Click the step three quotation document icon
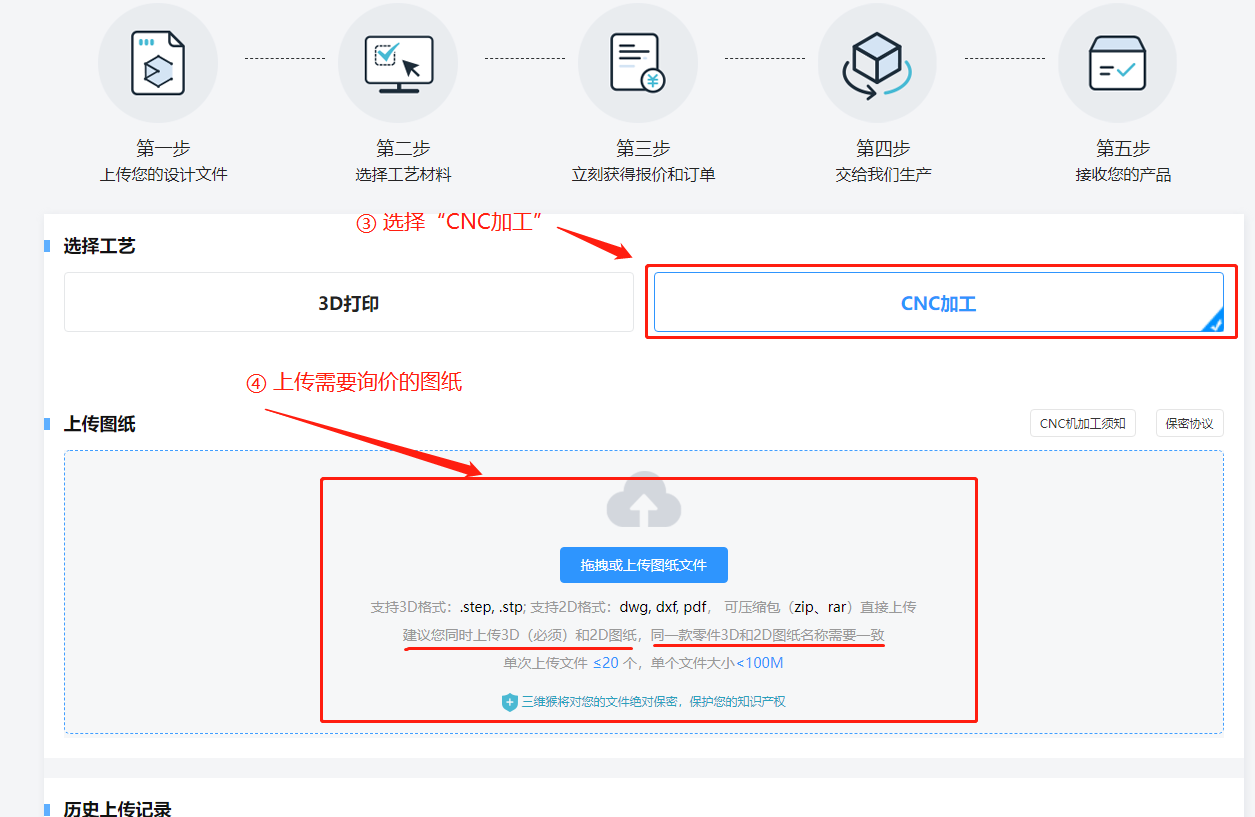Viewport: 1255px width, 817px height. tap(638, 63)
